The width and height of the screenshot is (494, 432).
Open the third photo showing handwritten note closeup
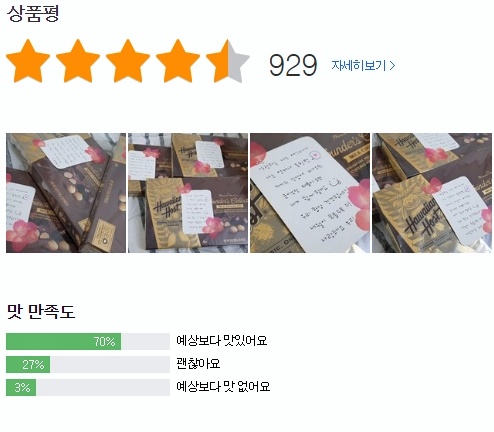[x=310, y=193]
